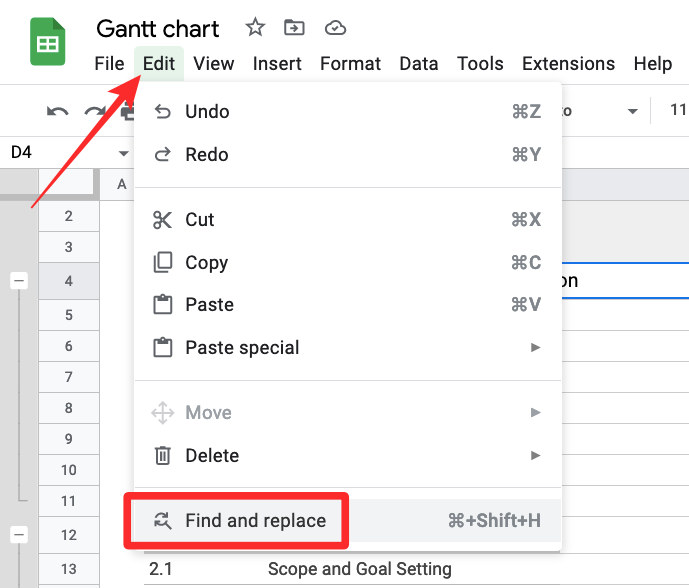Open the Tools menu
Viewport: 689px width, 588px height.
pyautogui.click(x=480, y=63)
